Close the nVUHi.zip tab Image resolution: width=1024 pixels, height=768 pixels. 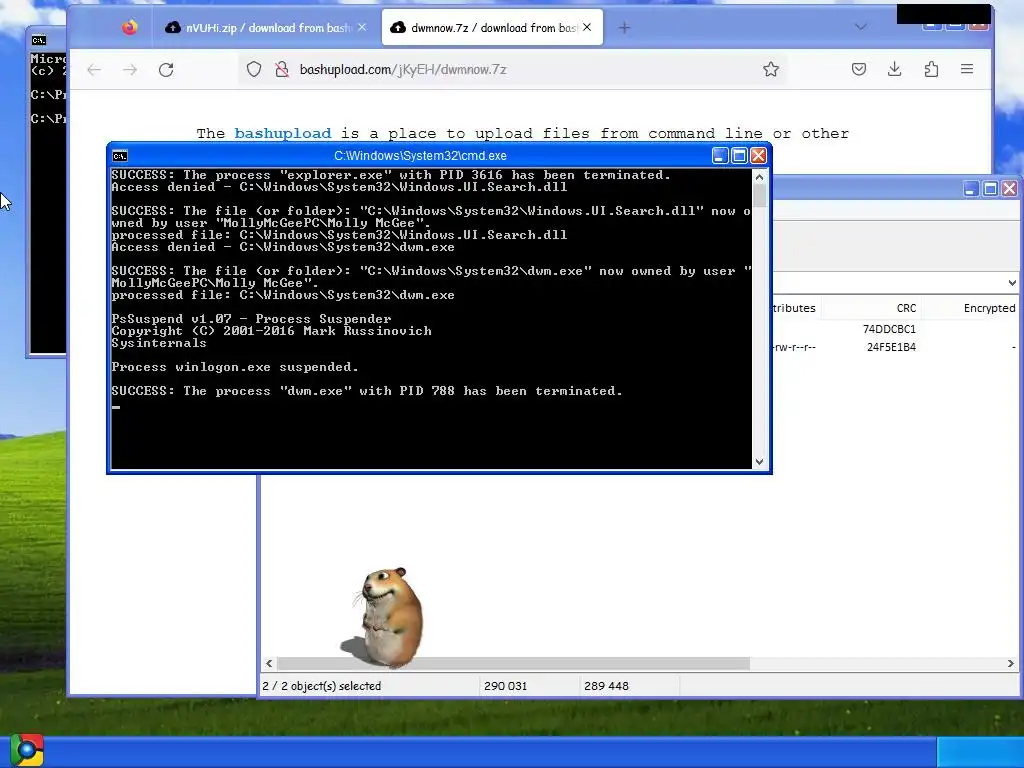coord(362,27)
